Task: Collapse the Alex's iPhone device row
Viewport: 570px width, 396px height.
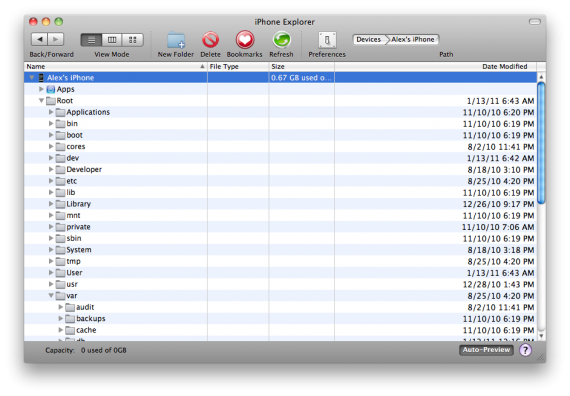Action: click(32, 77)
